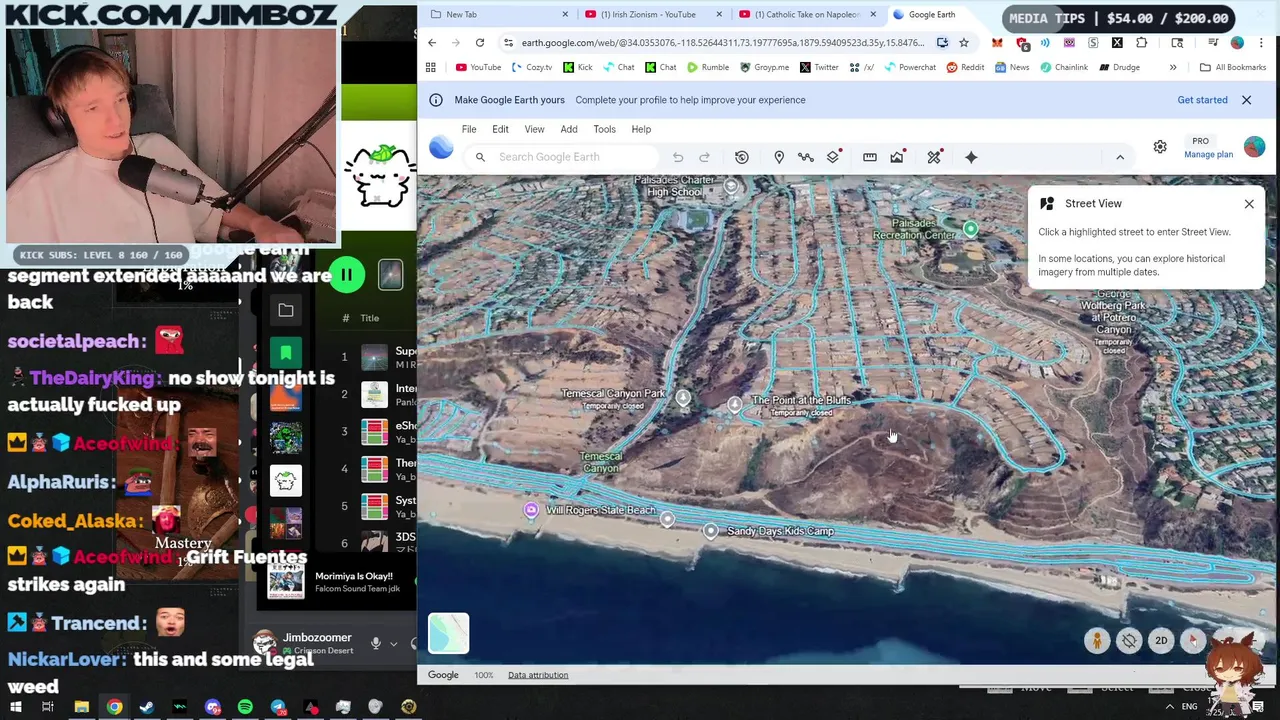Screen dimensions: 1280x720
Task: Open Chrome from the taskbar
Action: coord(114,707)
